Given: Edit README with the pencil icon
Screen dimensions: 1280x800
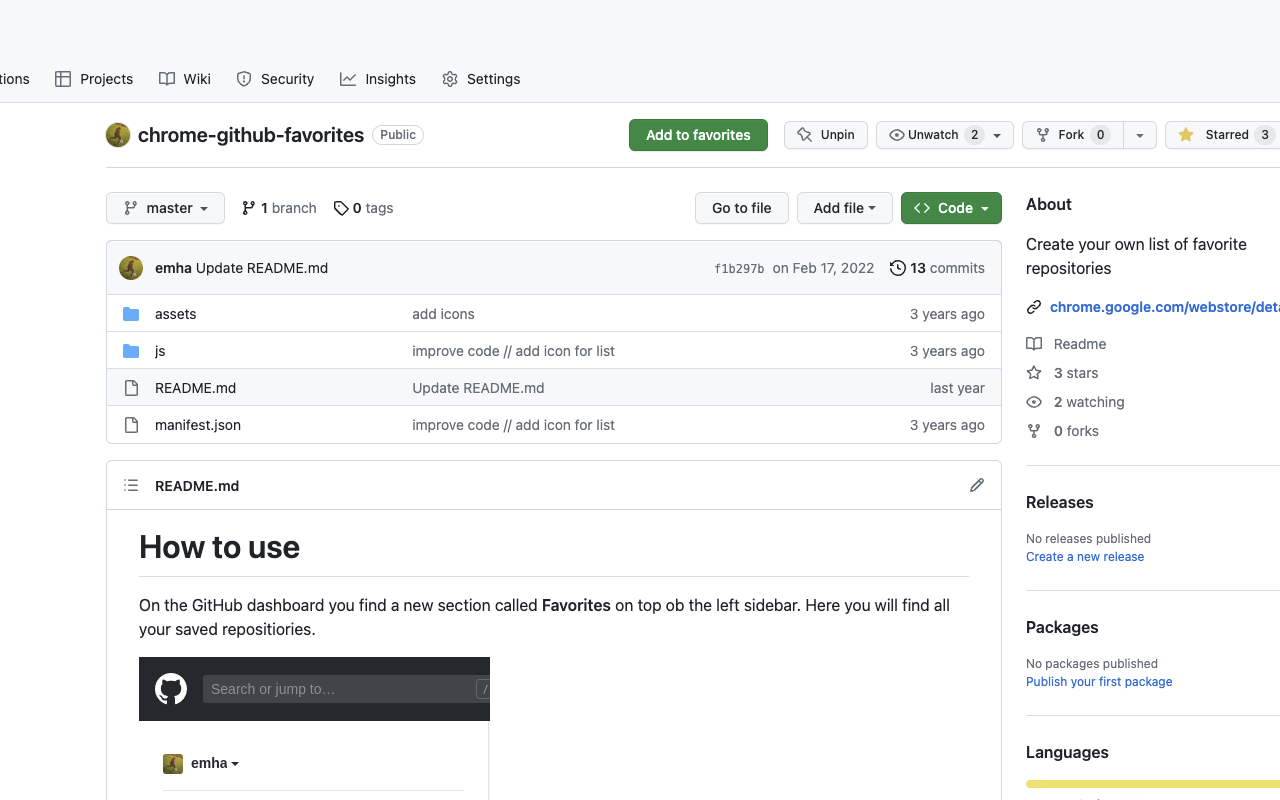Looking at the screenshot, I should tap(977, 485).
